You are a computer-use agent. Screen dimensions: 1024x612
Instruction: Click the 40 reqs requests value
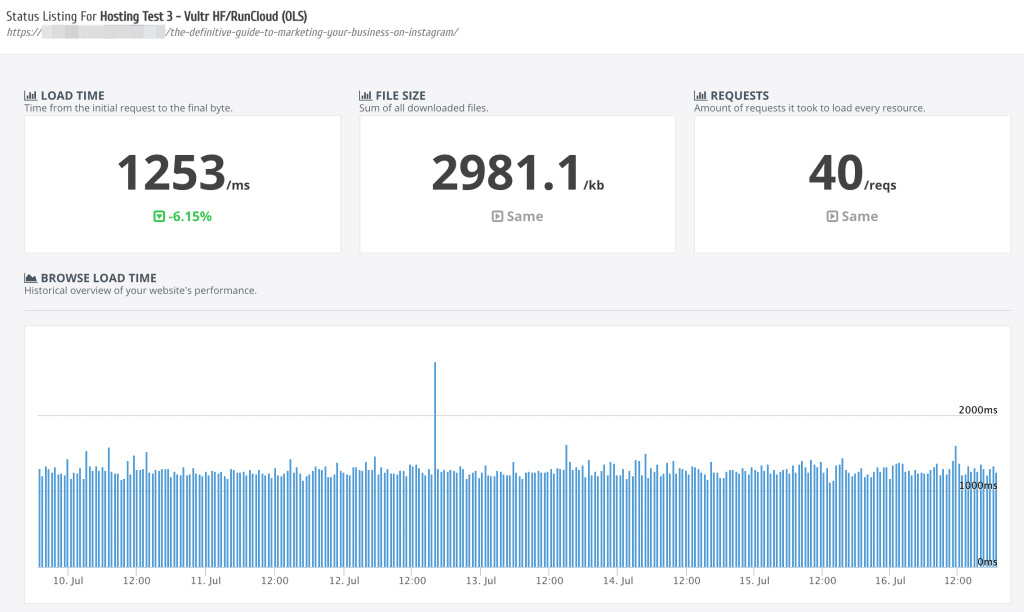point(836,173)
